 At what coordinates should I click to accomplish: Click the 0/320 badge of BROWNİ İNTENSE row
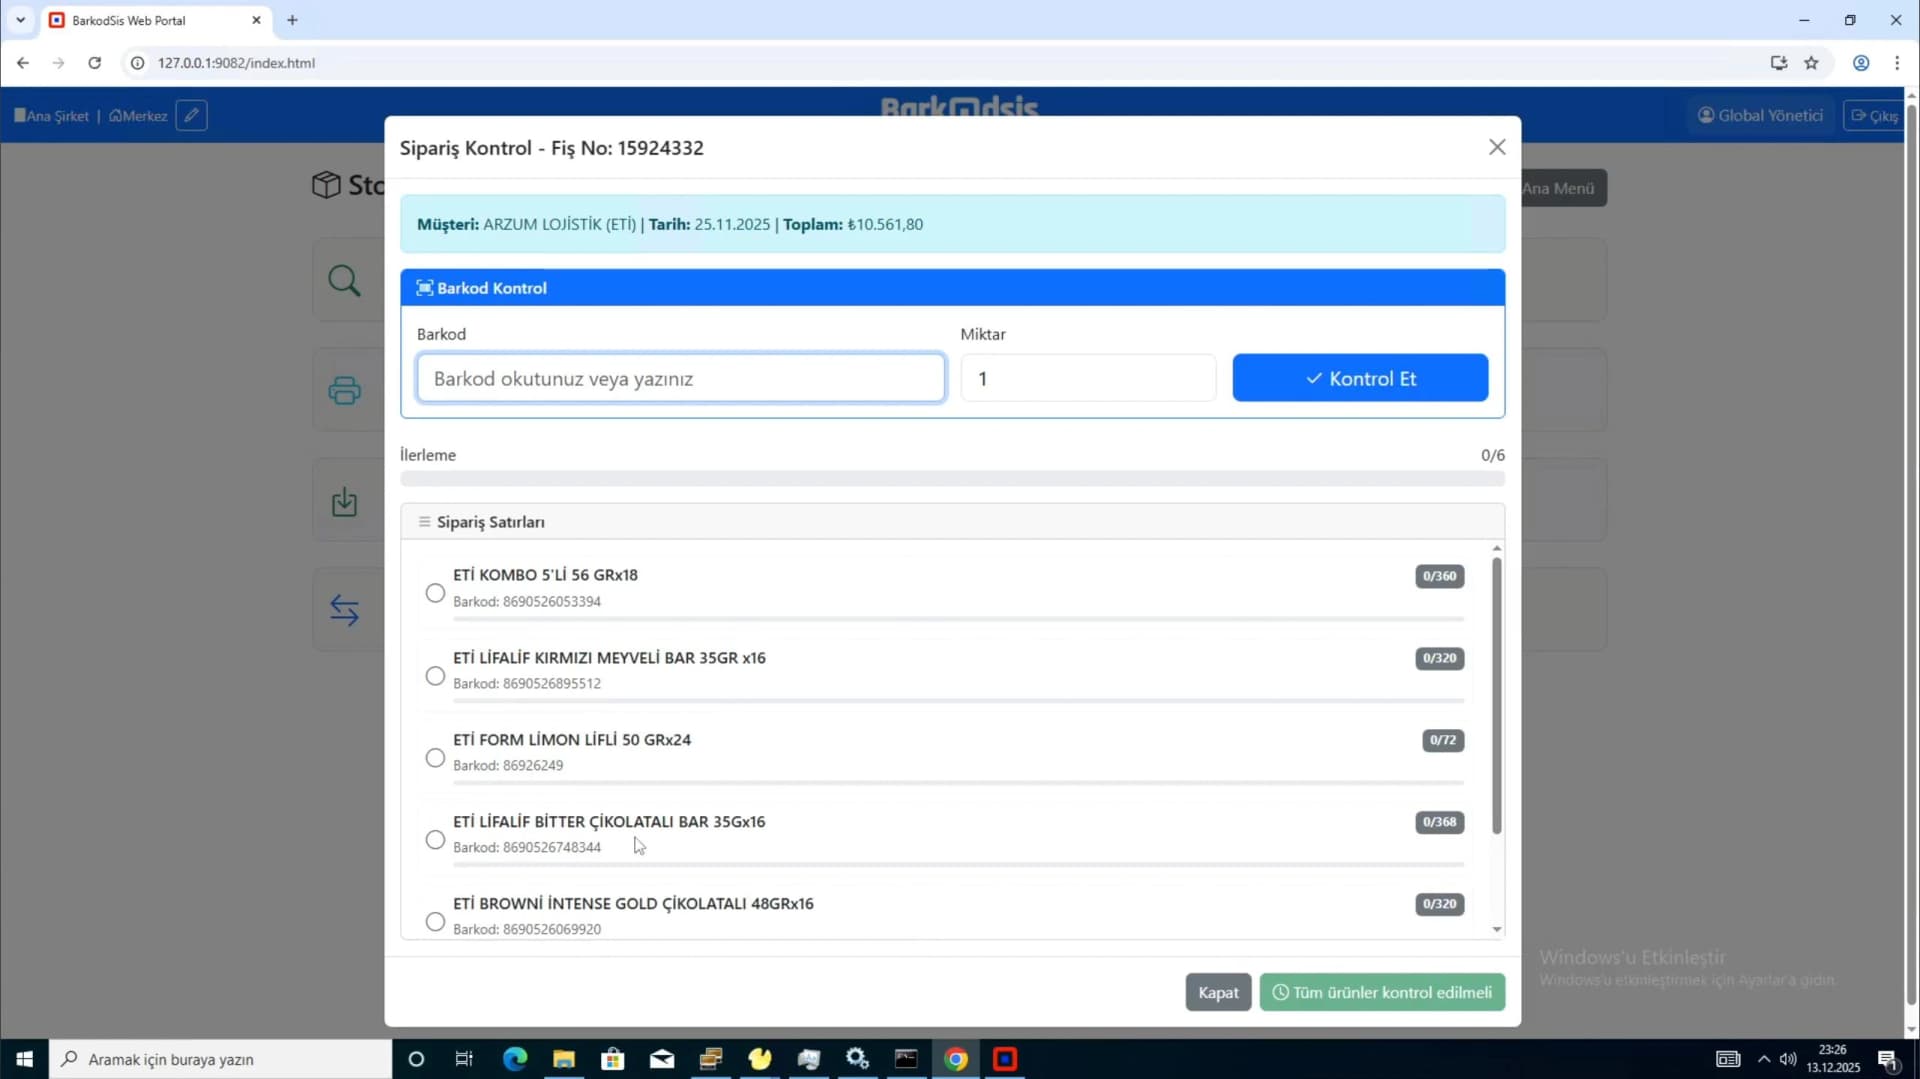1439,904
